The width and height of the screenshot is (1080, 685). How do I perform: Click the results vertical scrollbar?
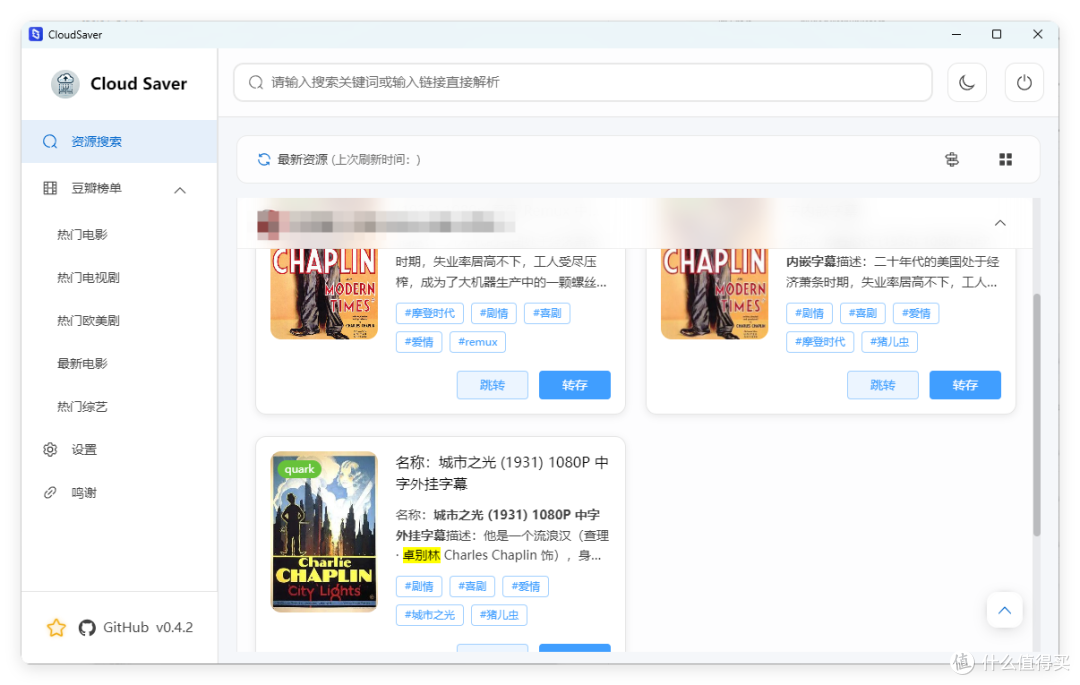[1037, 415]
